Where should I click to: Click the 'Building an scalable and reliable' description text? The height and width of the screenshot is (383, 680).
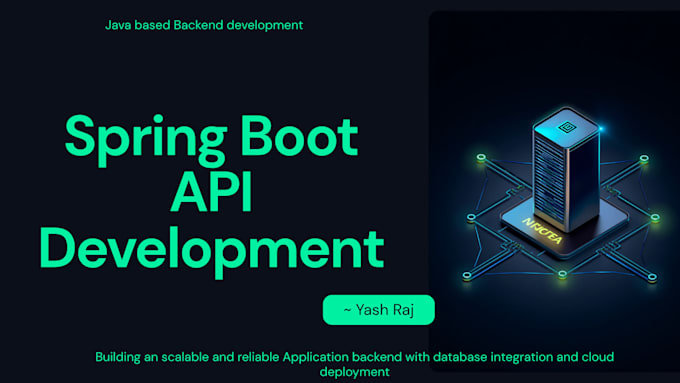tap(355, 364)
